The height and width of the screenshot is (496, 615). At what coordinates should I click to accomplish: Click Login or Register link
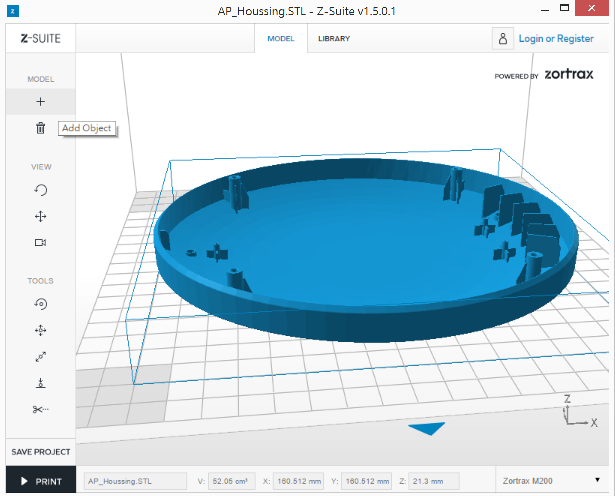pyautogui.click(x=556, y=38)
